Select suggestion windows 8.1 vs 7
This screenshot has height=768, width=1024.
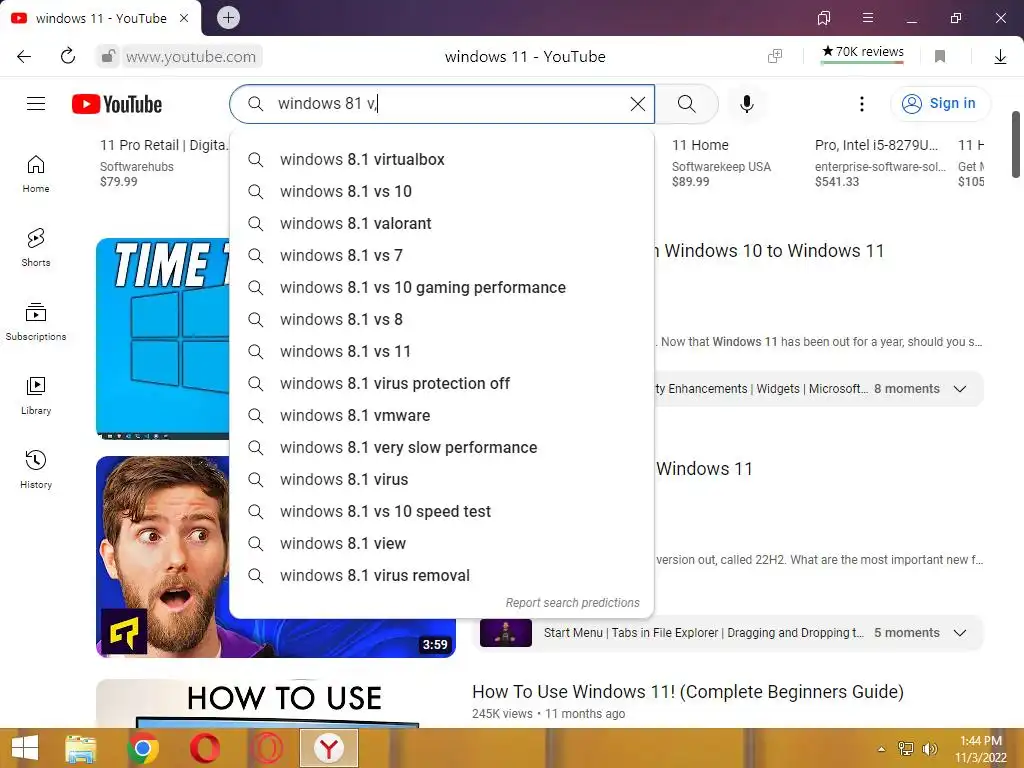[x=441, y=255]
